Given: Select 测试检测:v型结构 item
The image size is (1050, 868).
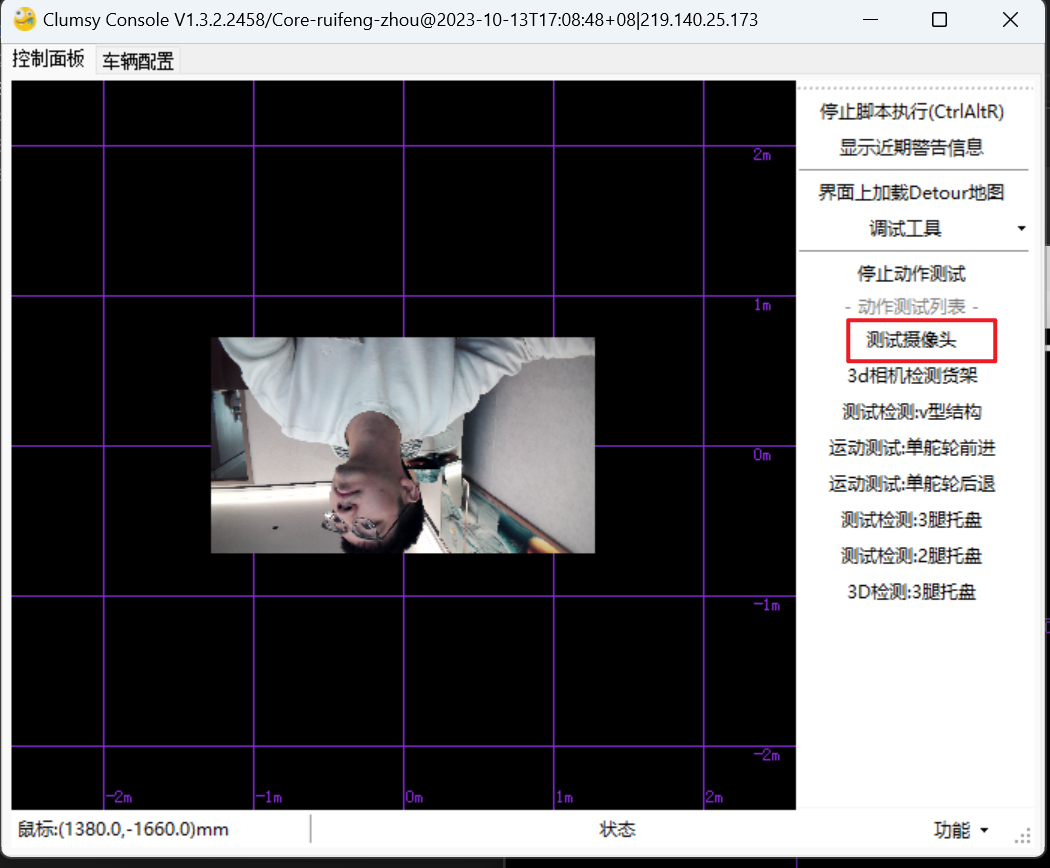Looking at the screenshot, I should click(911, 412).
